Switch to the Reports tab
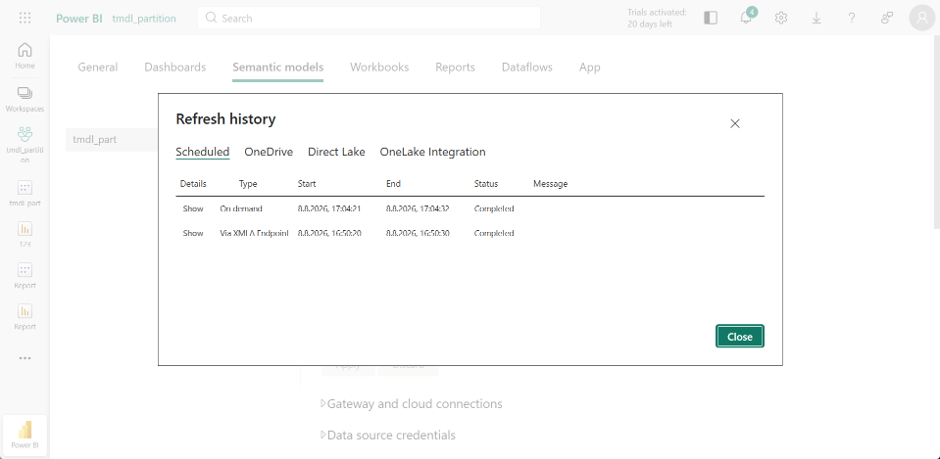The width and height of the screenshot is (940, 459). 455,67
